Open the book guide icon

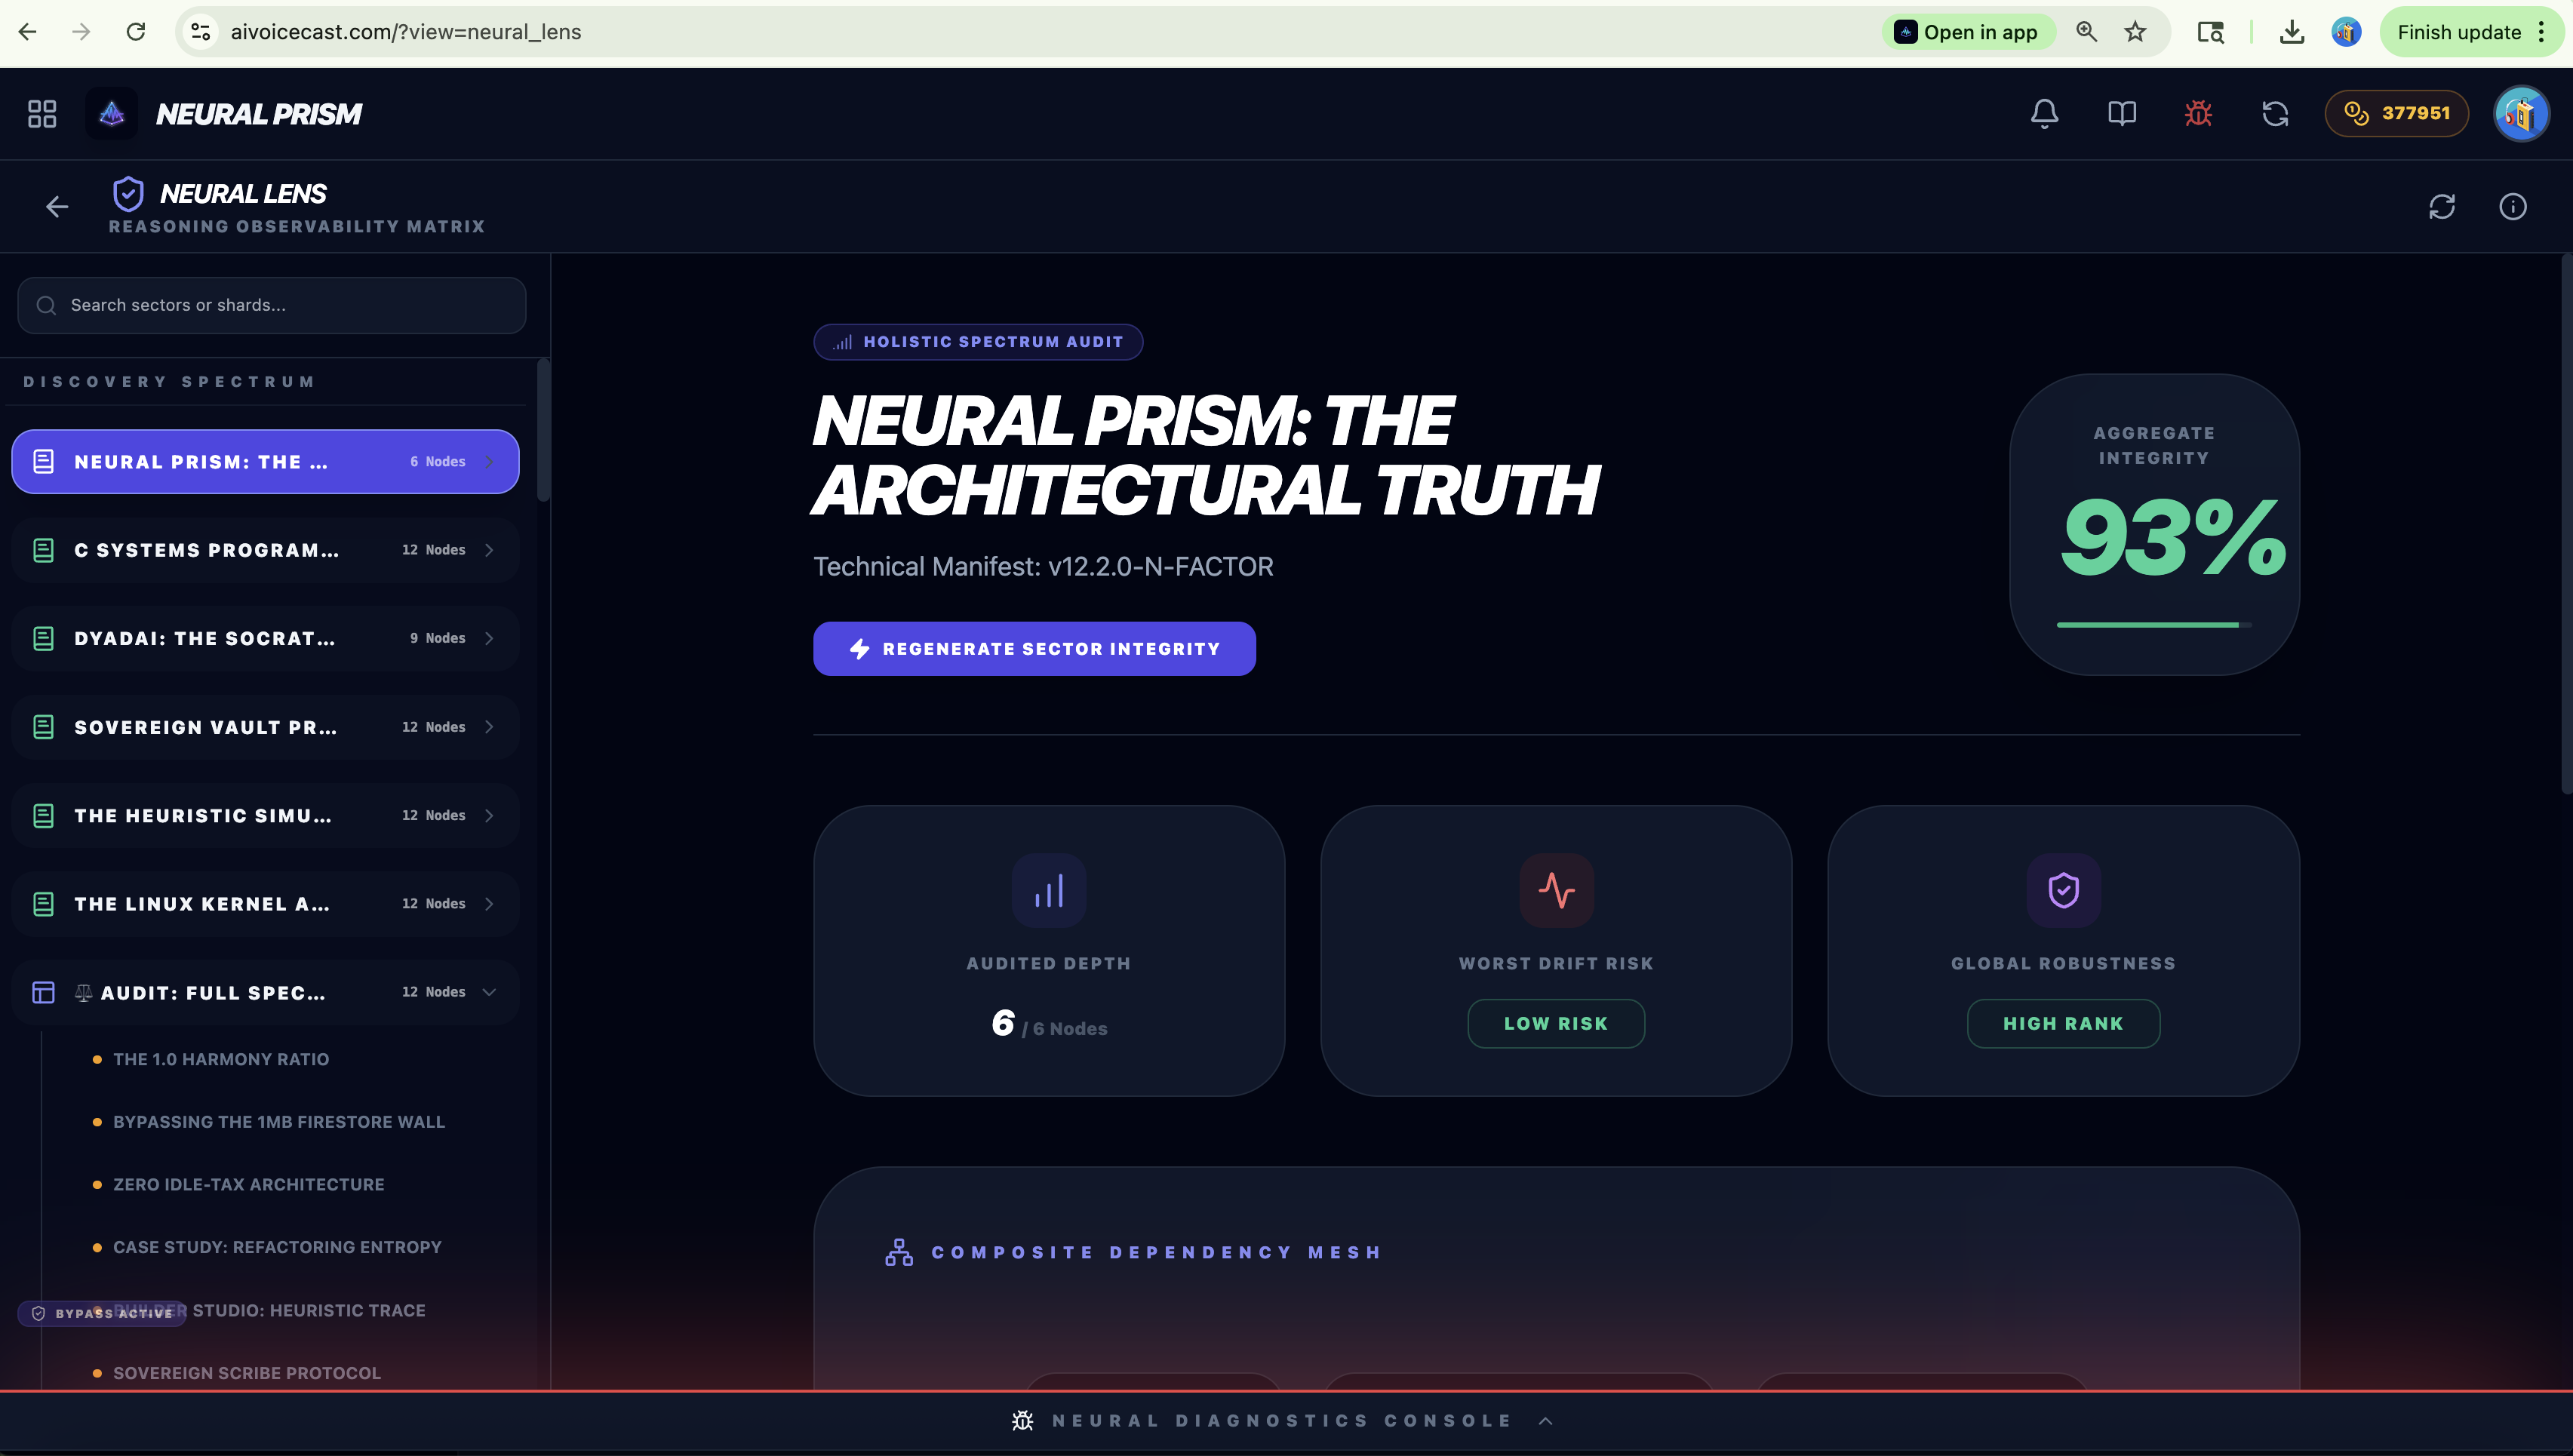2121,114
